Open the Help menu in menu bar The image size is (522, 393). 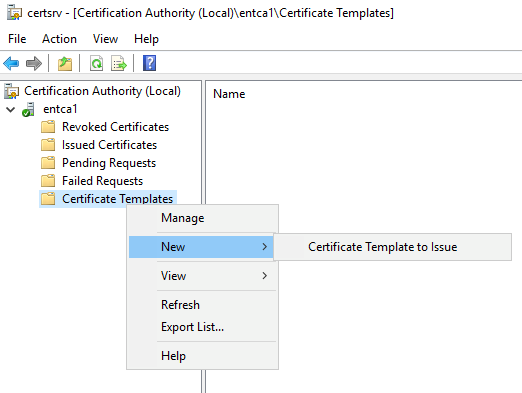(x=146, y=39)
